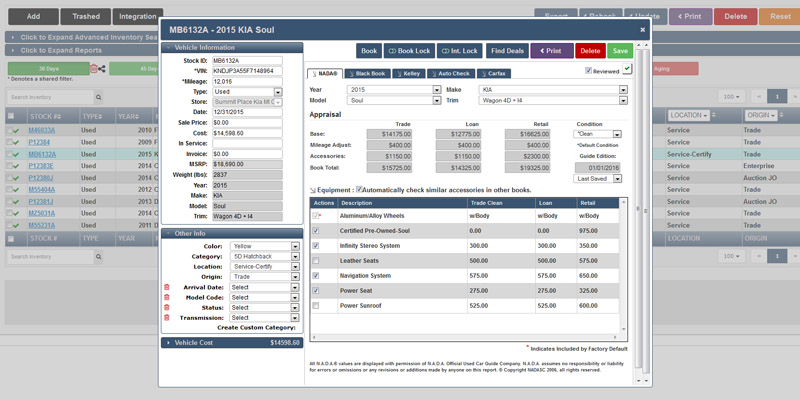
Task: Open the Trim dropdown Wagon 4D
Action: tap(553, 101)
